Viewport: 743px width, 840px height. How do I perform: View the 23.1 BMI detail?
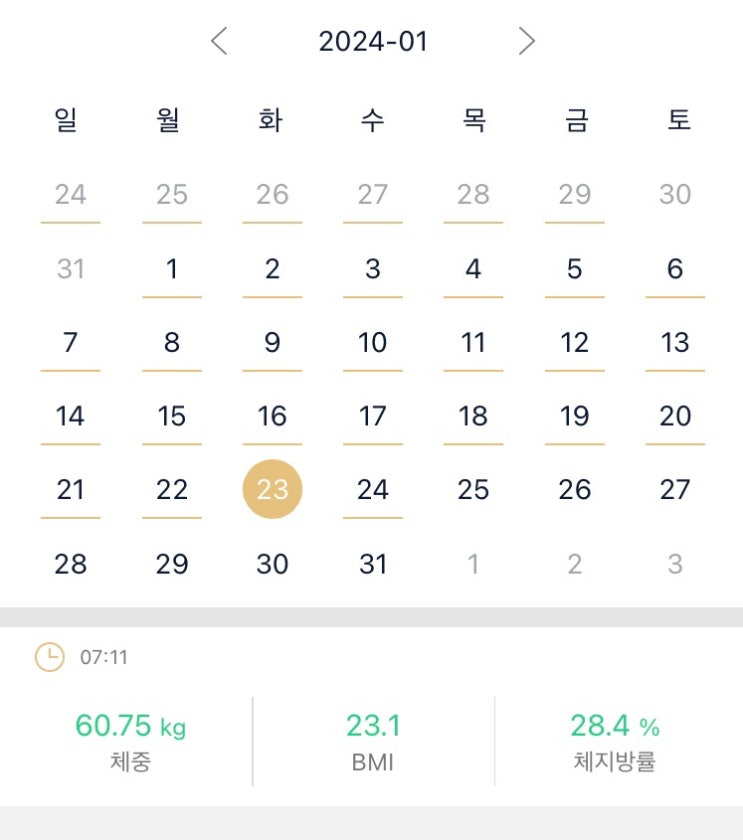point(373,740)
